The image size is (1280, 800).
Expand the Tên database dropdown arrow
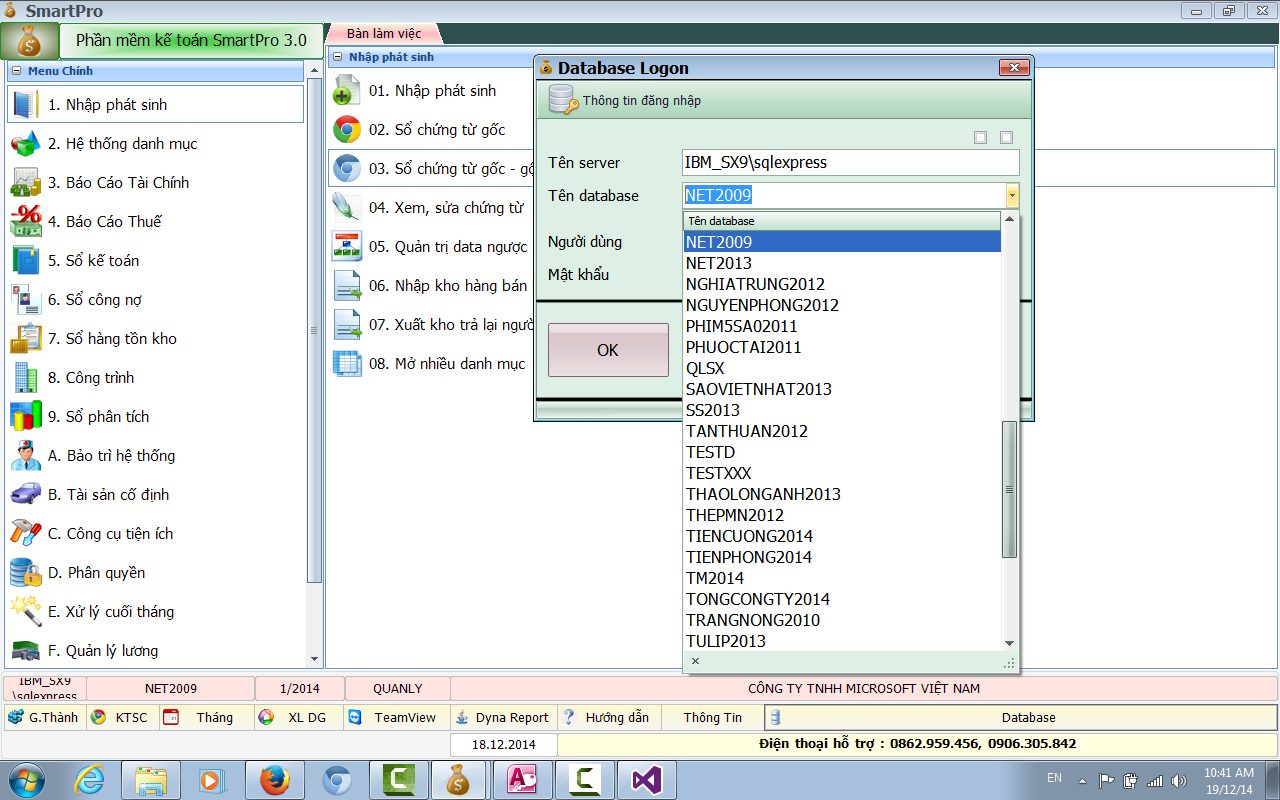1012,196
